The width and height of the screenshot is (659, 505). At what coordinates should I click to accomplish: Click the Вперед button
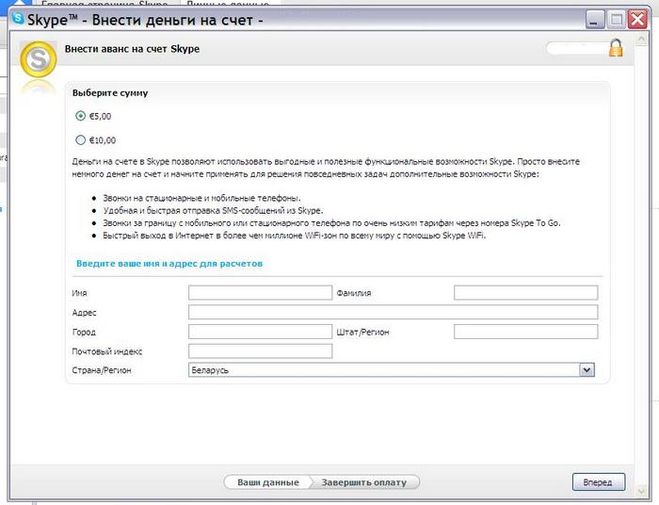tap(598, 482)
